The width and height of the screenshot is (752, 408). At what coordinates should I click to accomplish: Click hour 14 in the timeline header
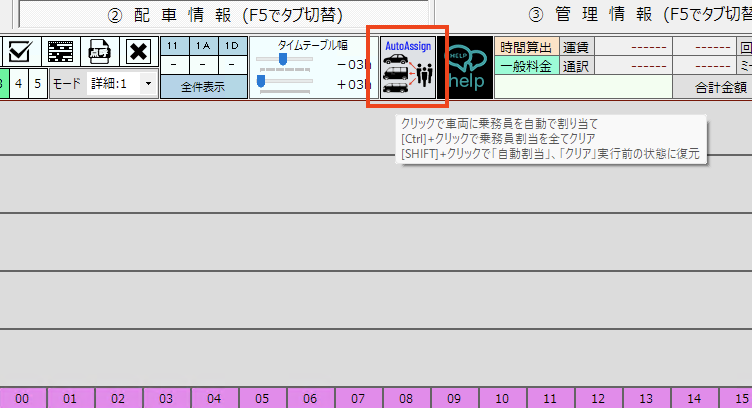[694, 398]
